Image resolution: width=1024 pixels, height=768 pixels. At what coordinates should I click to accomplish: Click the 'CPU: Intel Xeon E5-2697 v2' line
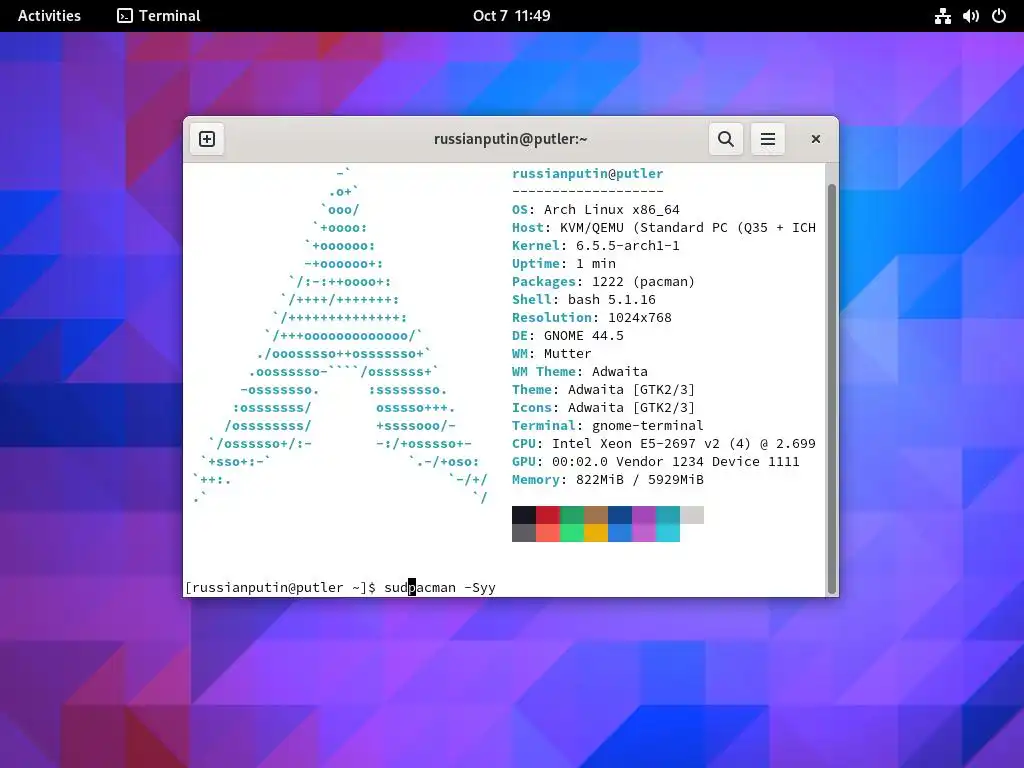(664, 443)
